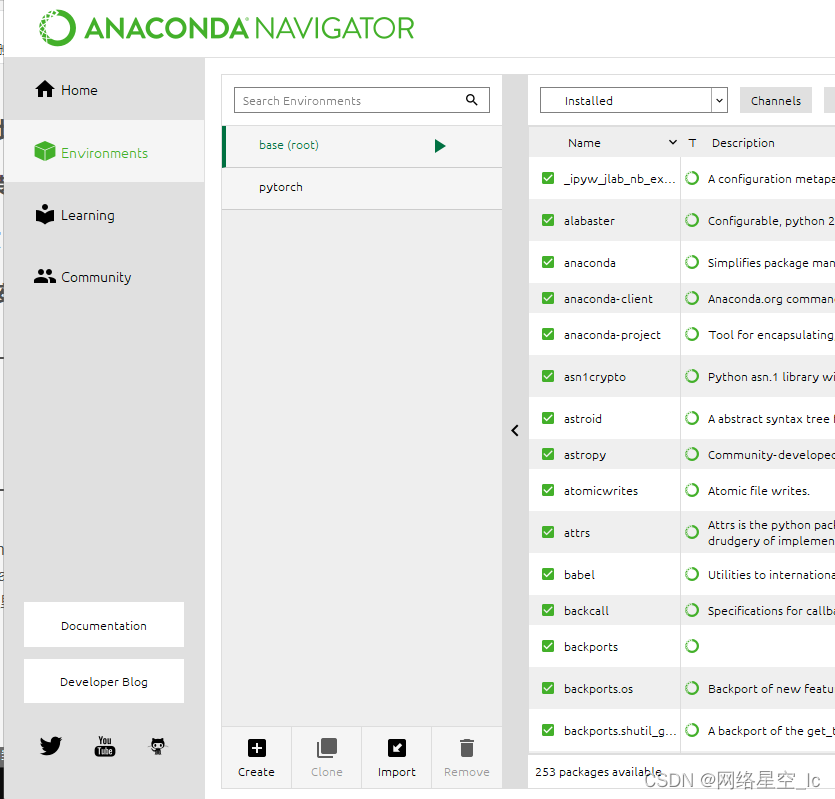Click the Home house icon
The height and width of the screenshot is (799, 835).
(45, 89)
